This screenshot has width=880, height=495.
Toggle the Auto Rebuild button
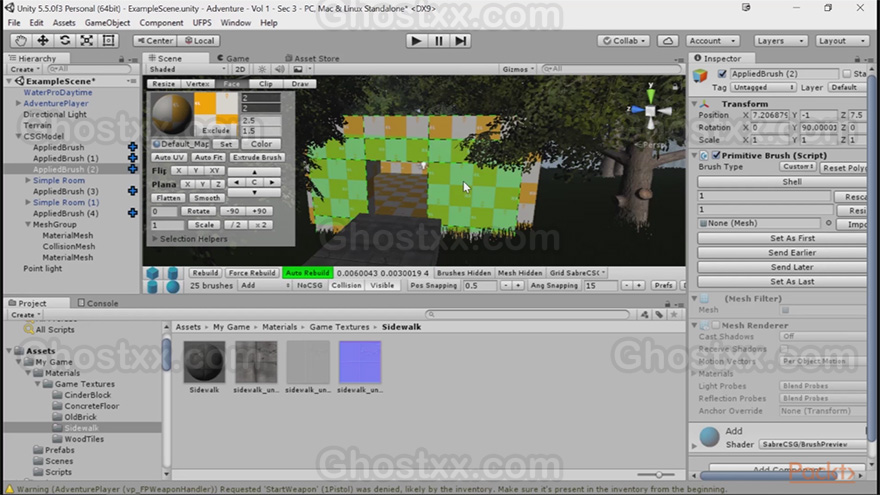308,273
